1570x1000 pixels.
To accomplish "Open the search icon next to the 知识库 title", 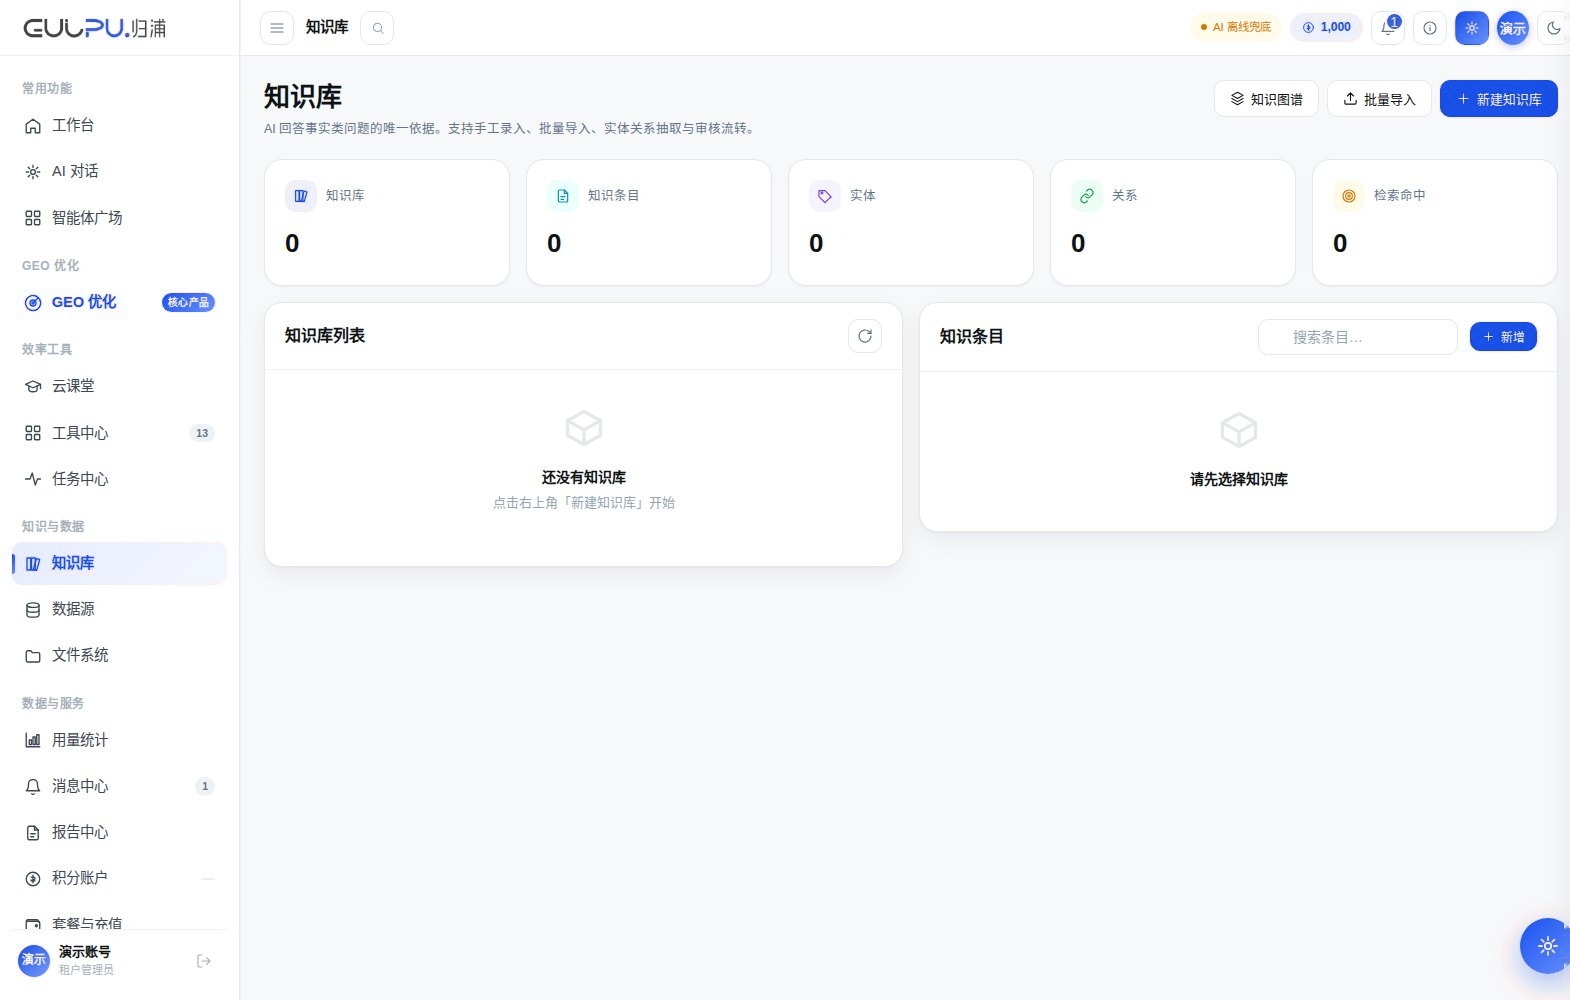I will (x=377, y=28).
